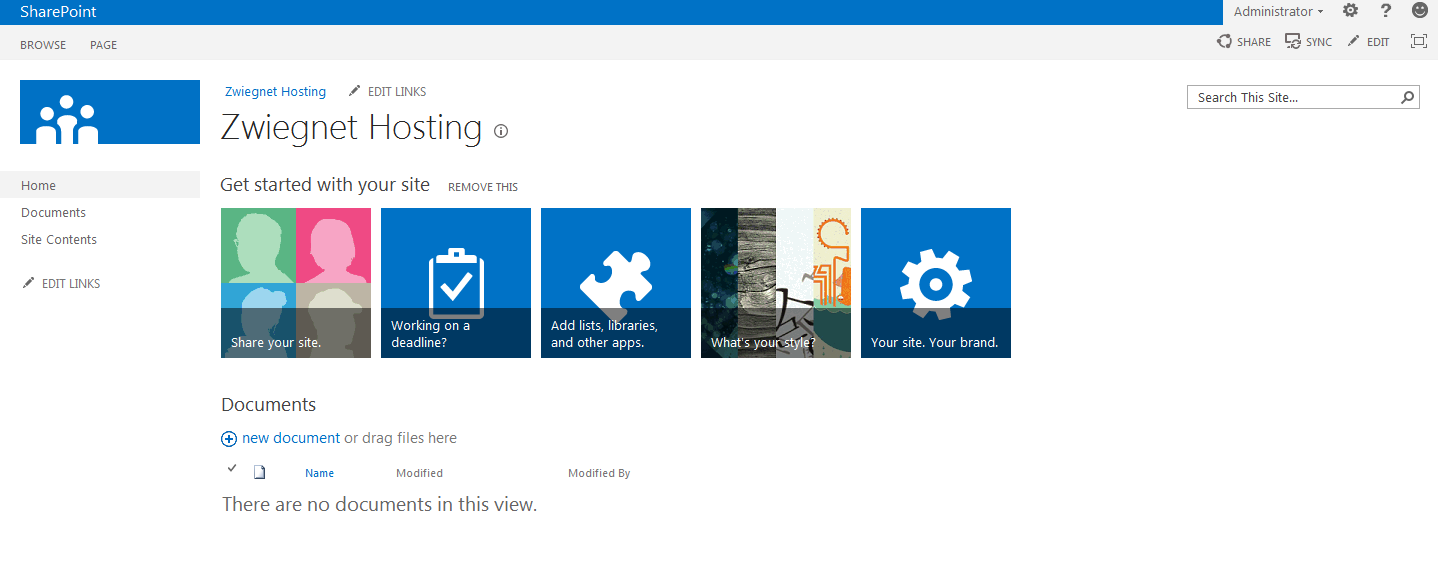Open the settings gear menu
The image size is (1438, 564).
tap(1350, 11)
